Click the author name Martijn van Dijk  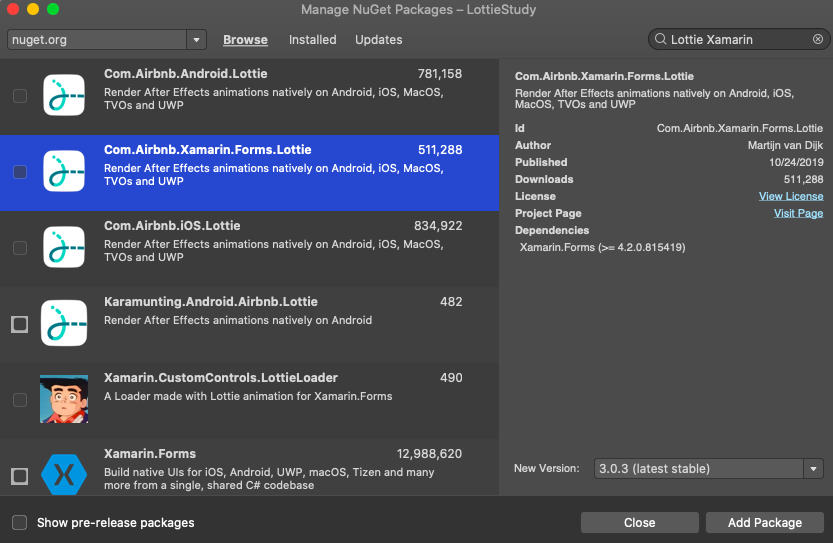tap(785, 145)
